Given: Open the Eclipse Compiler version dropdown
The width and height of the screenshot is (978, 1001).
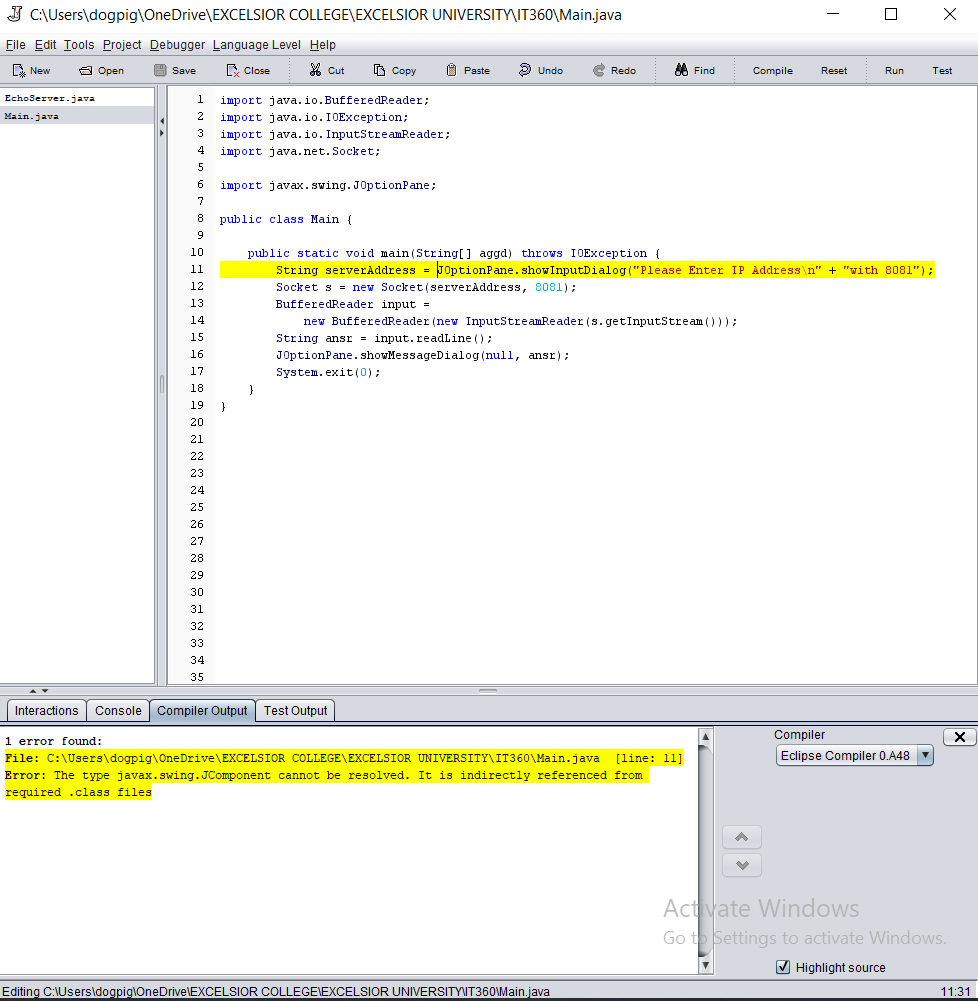Looking at the screenshot, I should tap(924, 755).
